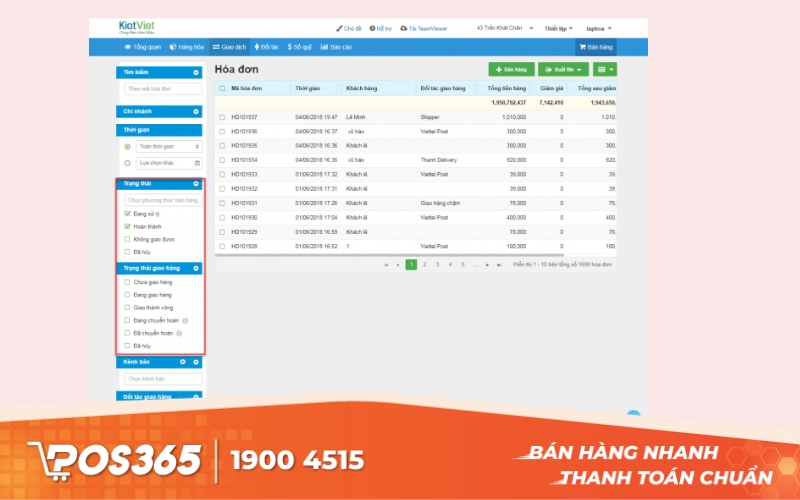Image resolution: width=800 pixels, height=500 pixels.
Task: Uncheck the Hoàn thành checkbox
Action: [x=128, y=227]
